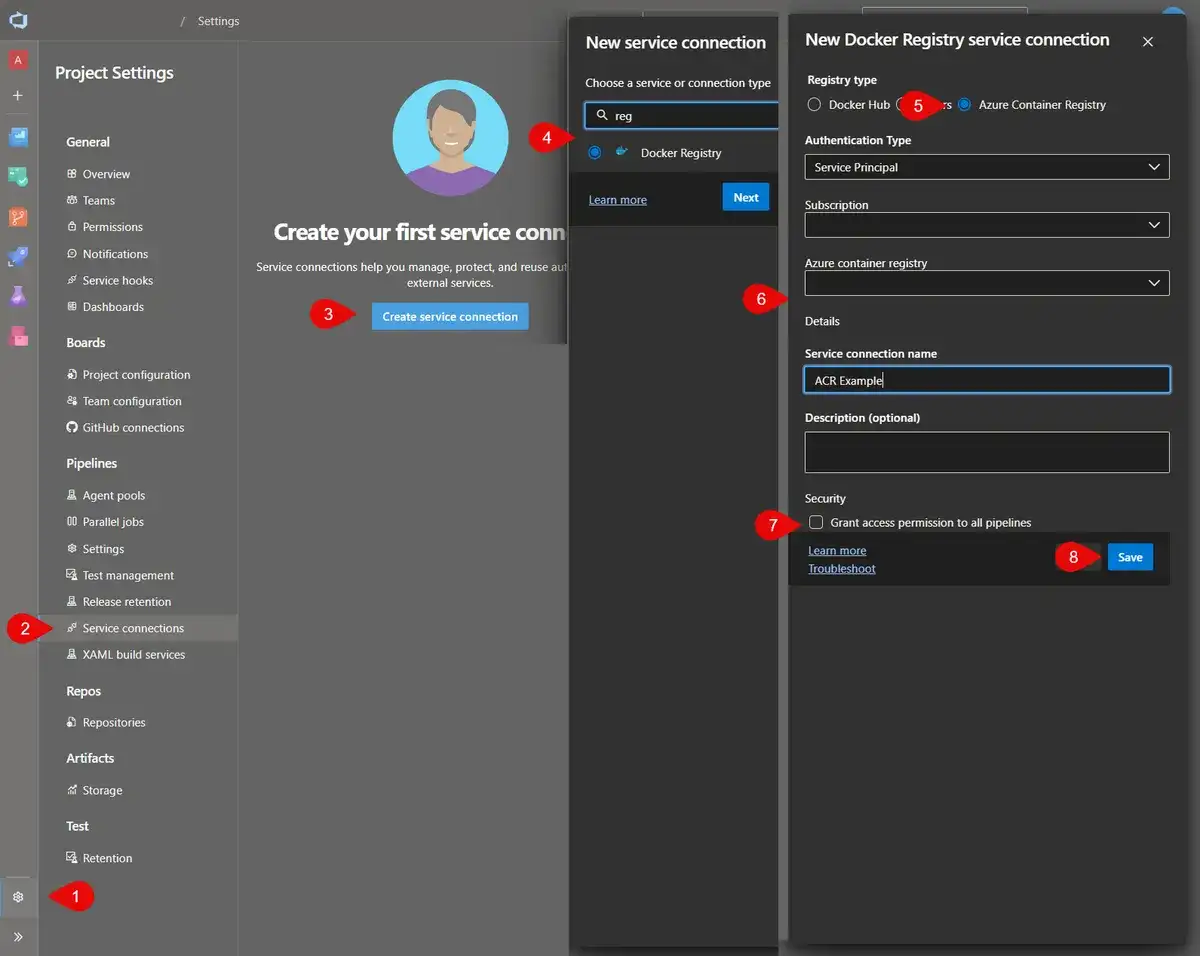Open the Repos branch icon
Viewport: 1200px width, 956px height.
18,217
